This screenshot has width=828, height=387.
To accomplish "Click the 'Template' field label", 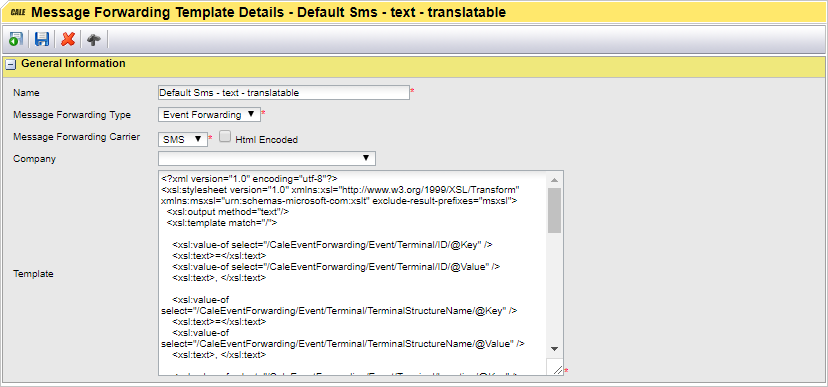I will click(33, 273).
